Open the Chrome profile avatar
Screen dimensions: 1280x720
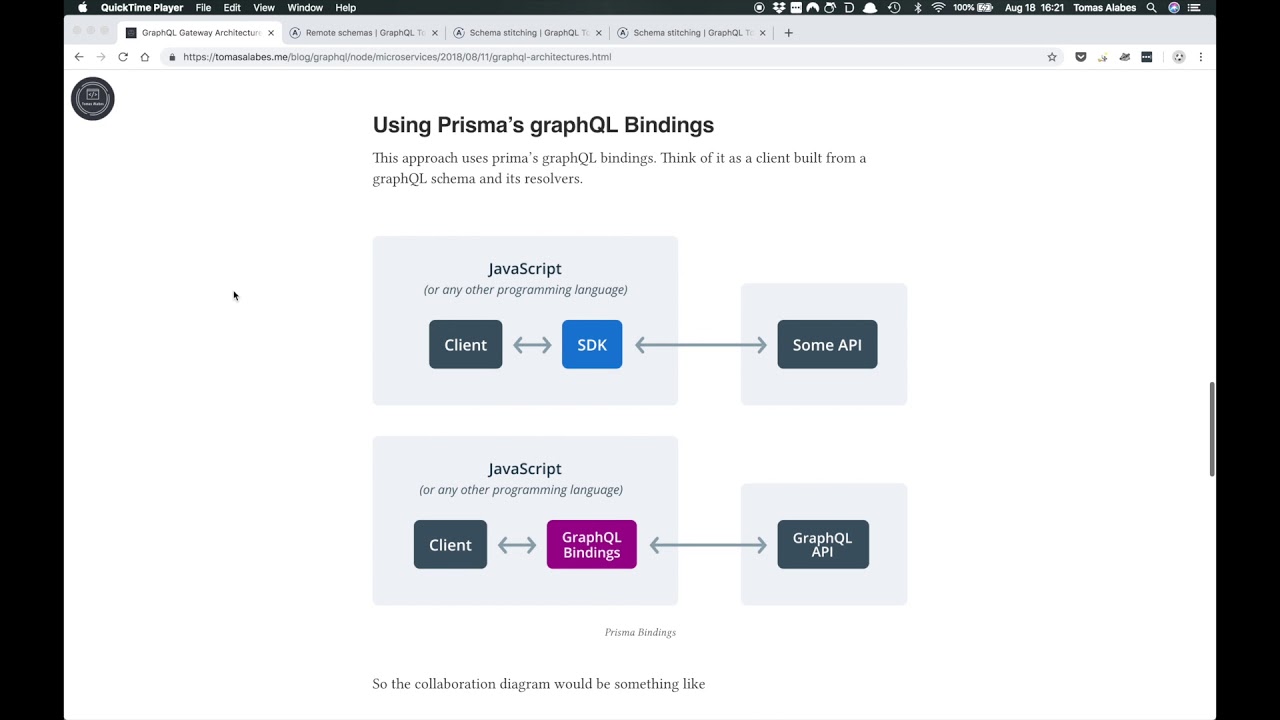coord(1179,57)
